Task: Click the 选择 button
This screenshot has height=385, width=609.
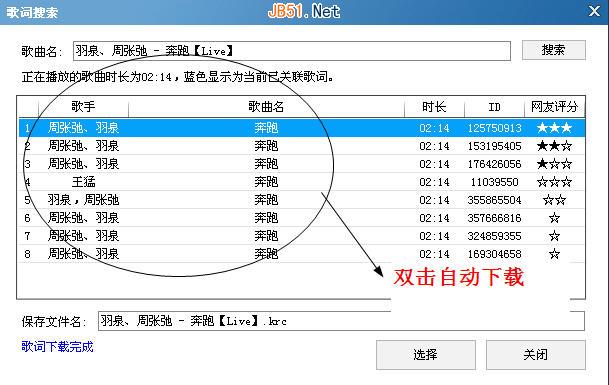Action: tap(426, 355)
